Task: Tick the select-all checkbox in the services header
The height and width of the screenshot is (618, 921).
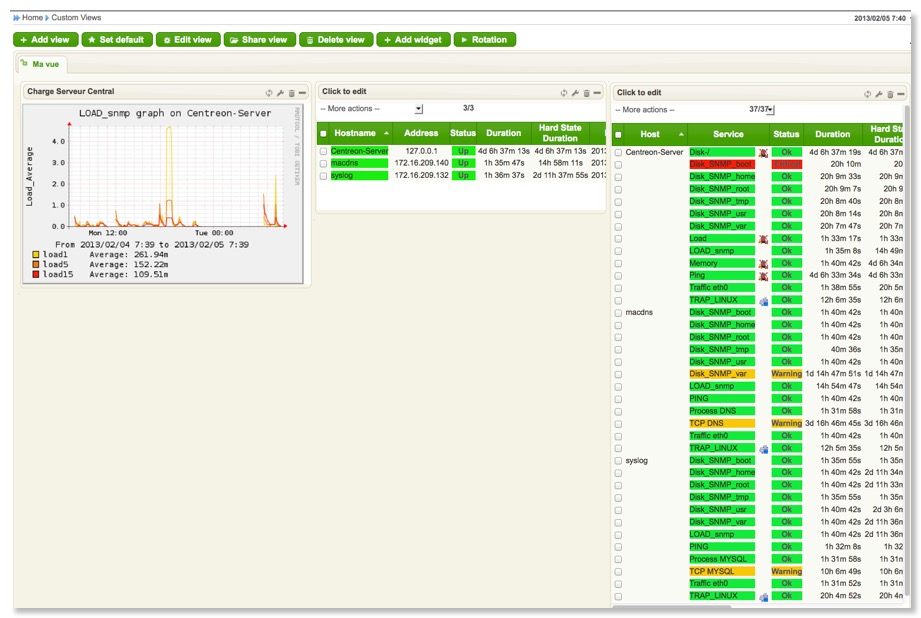Action: pos(617,133)
